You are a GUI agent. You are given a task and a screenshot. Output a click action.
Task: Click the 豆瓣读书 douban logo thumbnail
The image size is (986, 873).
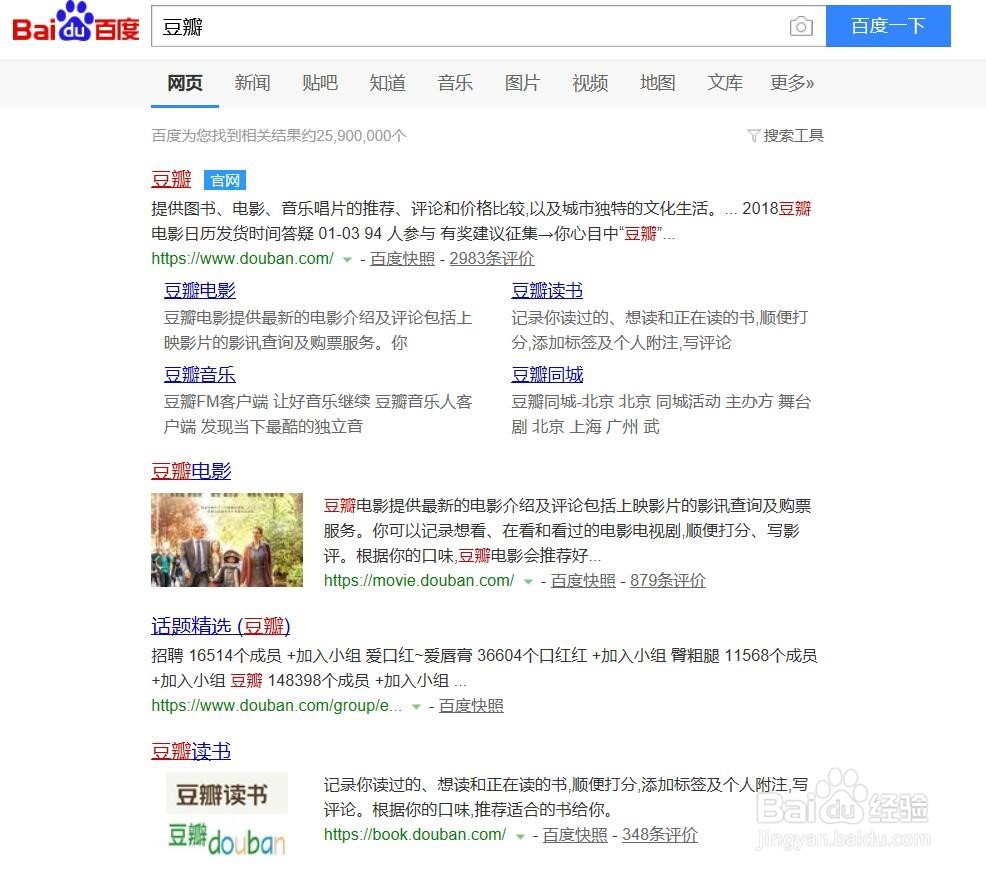coord(226,815)
